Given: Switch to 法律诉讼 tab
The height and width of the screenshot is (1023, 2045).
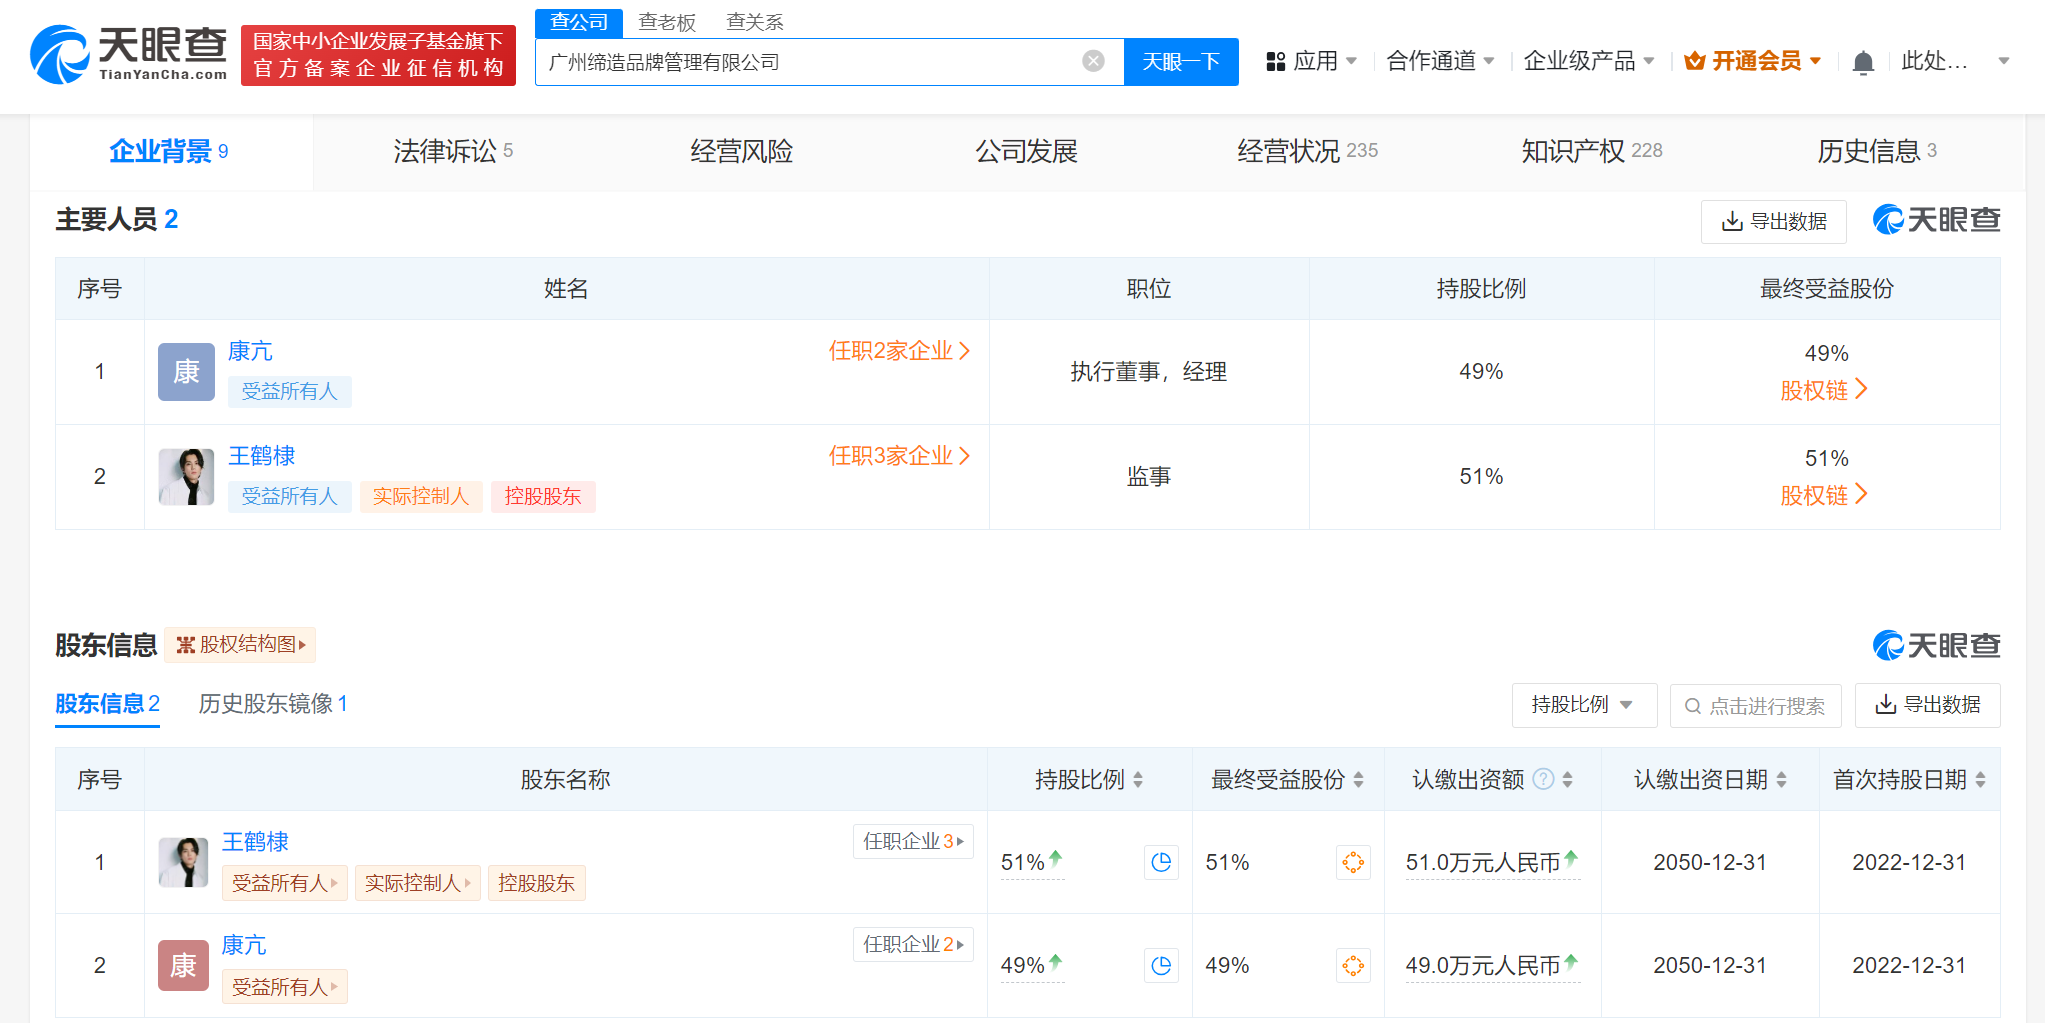Looking at the screenshot, I should [452, 151].
